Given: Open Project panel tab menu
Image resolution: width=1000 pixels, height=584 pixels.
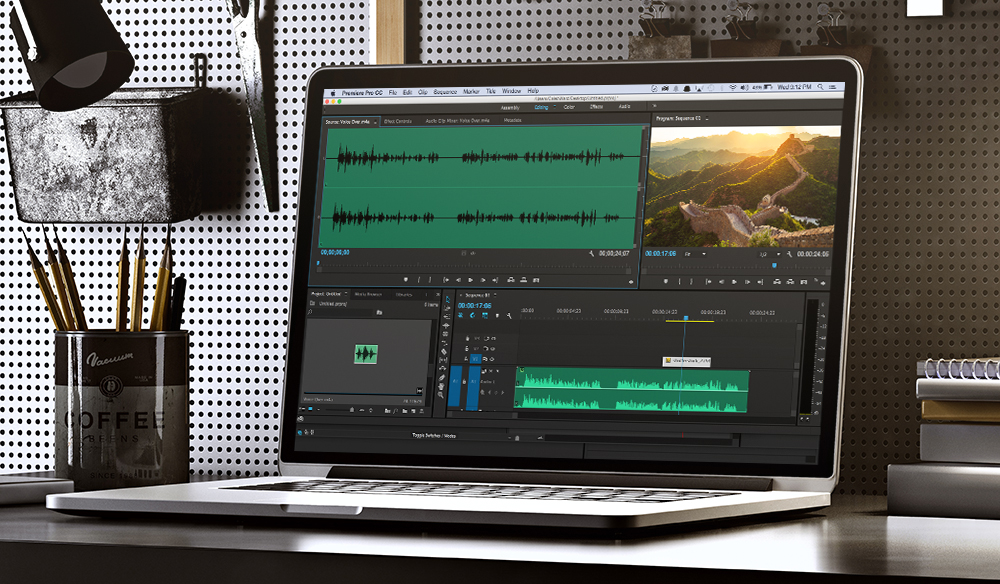Looking at the screenshot, I should pos(346,294).
